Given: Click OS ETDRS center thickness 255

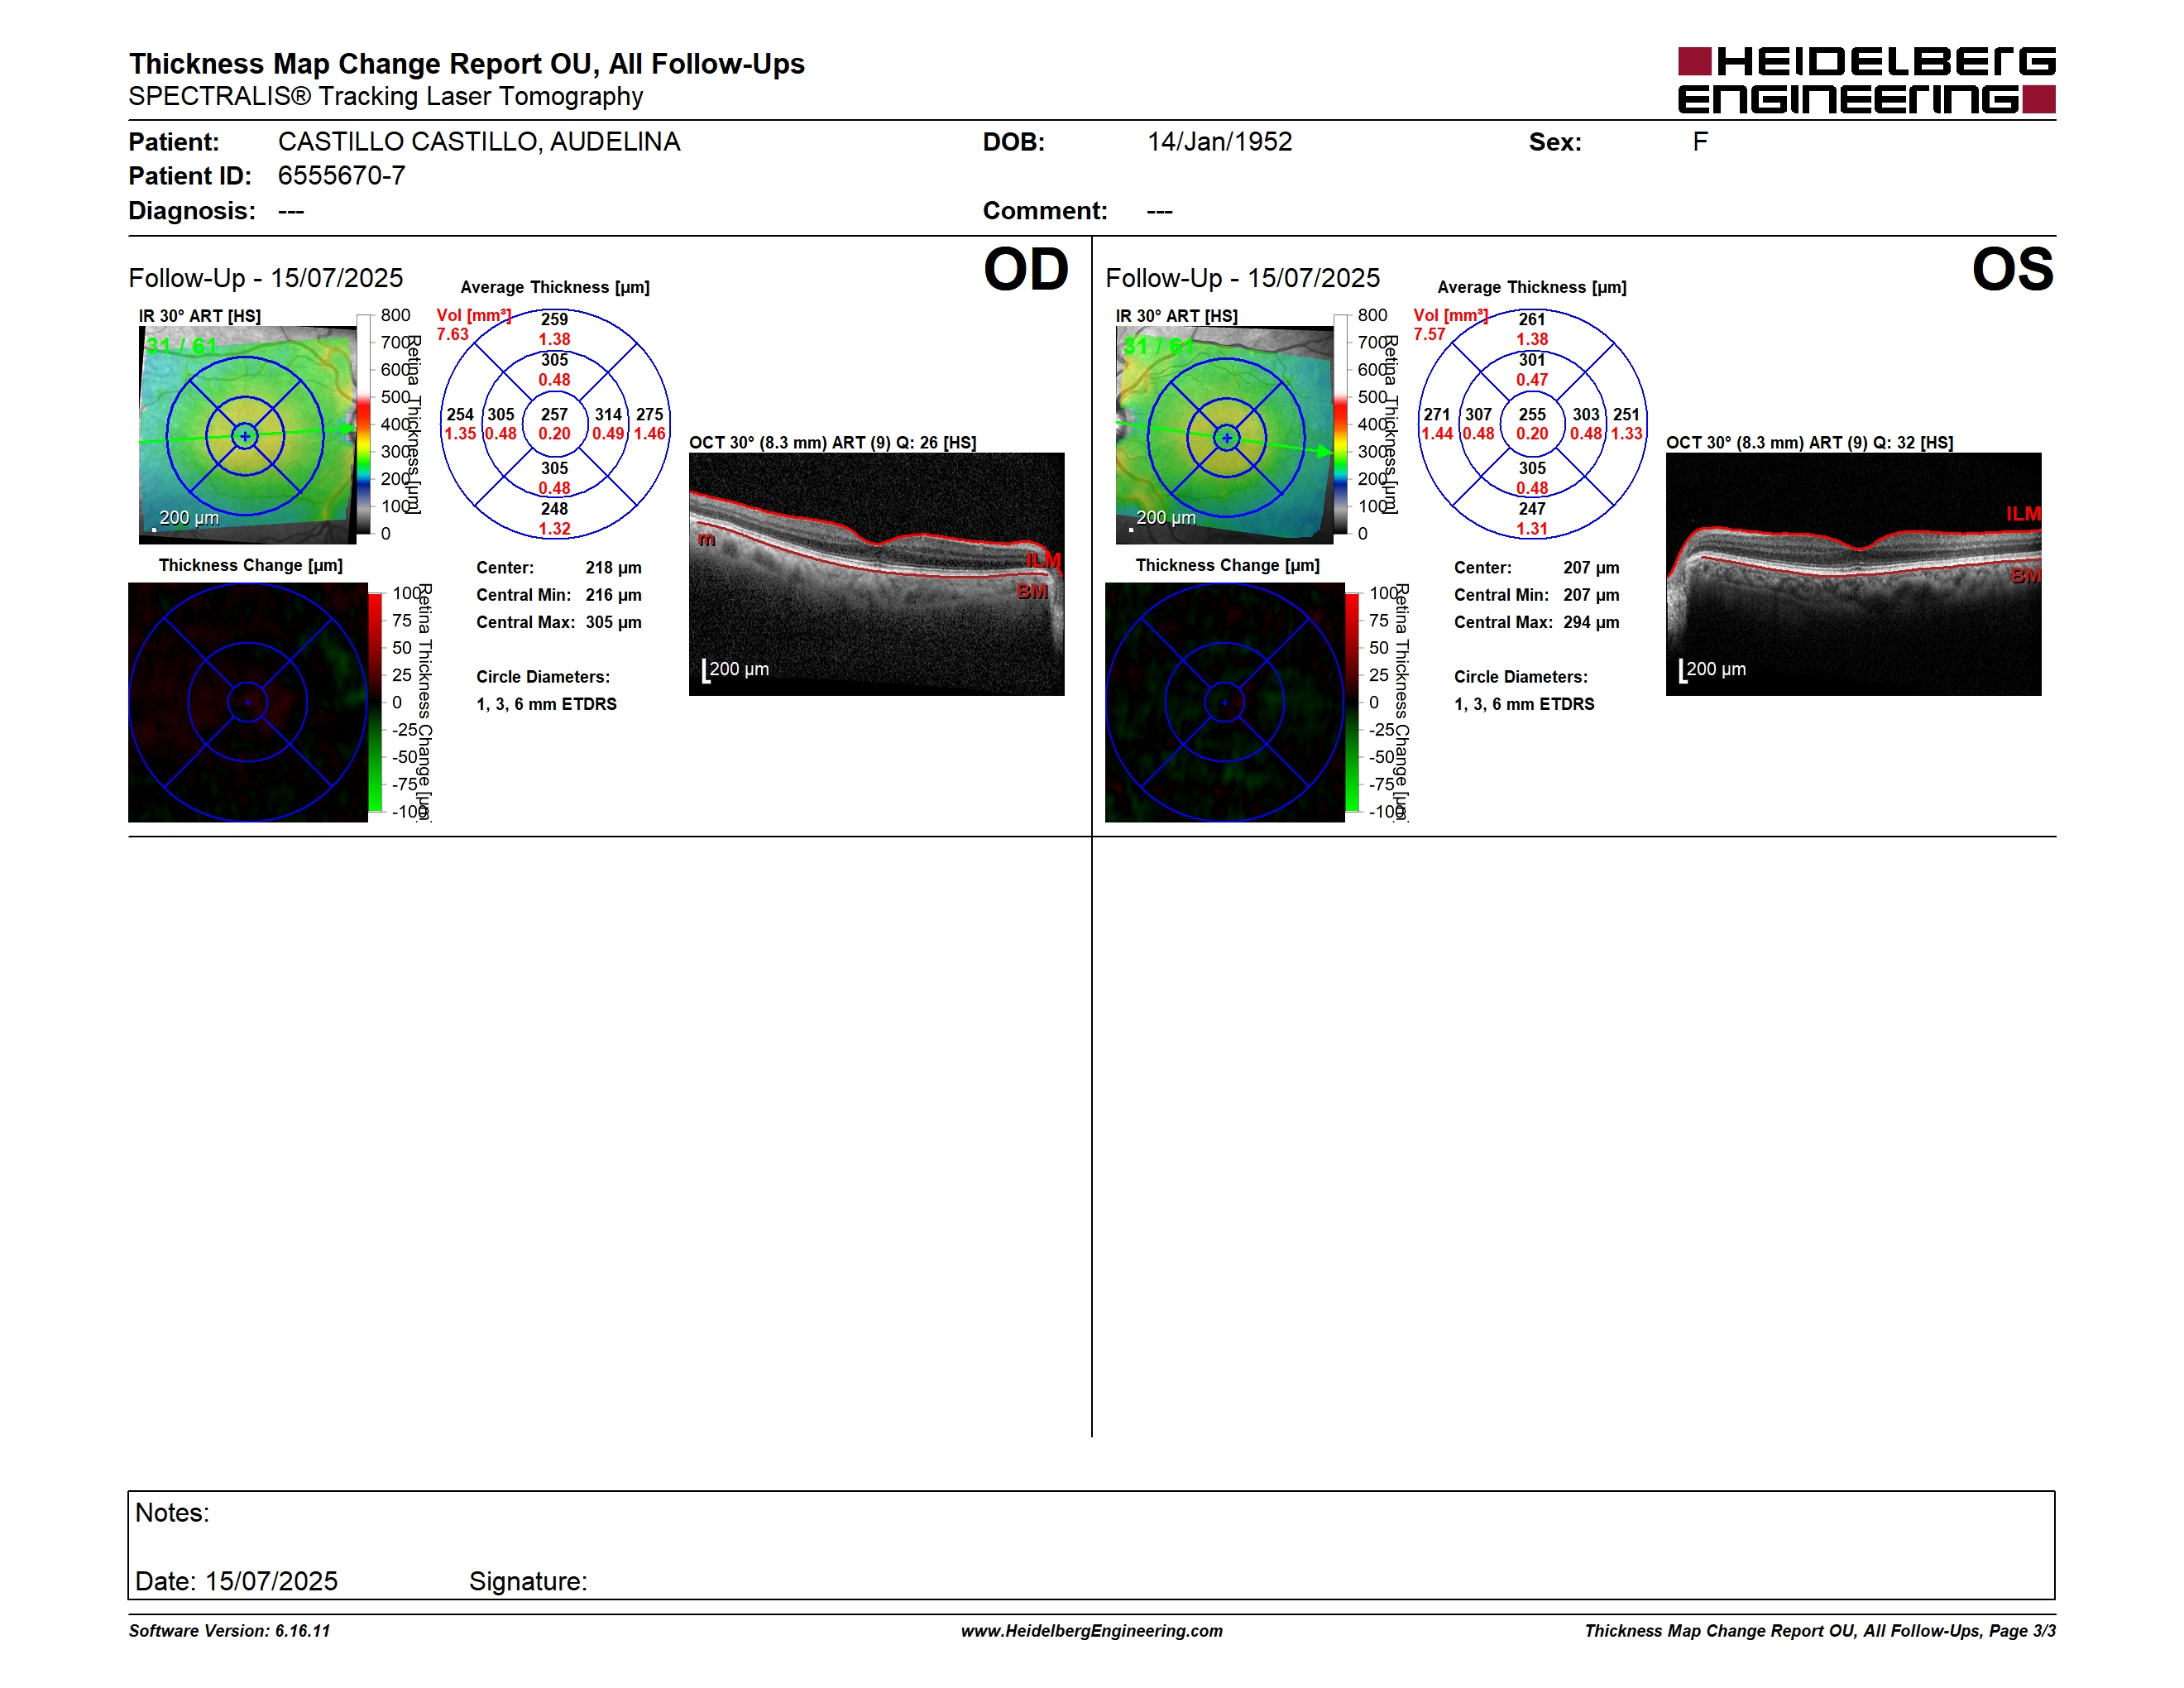Looking at the screenshot, I should (1532, 414).
